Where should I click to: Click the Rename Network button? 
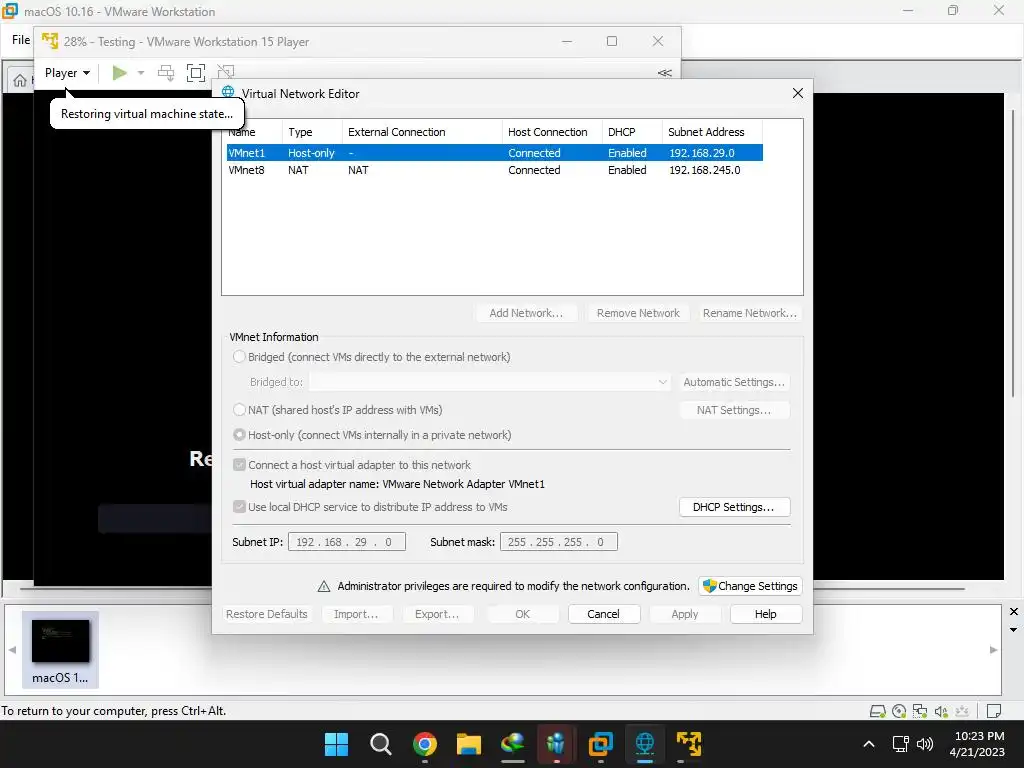pyautogui.click(x=750, y=313)
